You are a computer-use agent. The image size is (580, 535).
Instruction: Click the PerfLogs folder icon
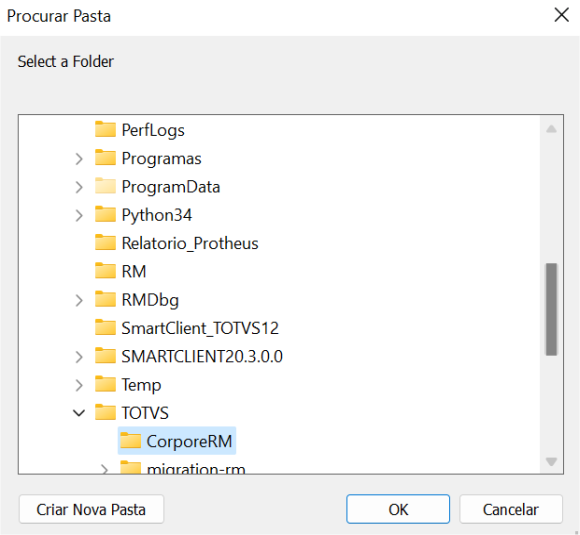coord(105,129)
